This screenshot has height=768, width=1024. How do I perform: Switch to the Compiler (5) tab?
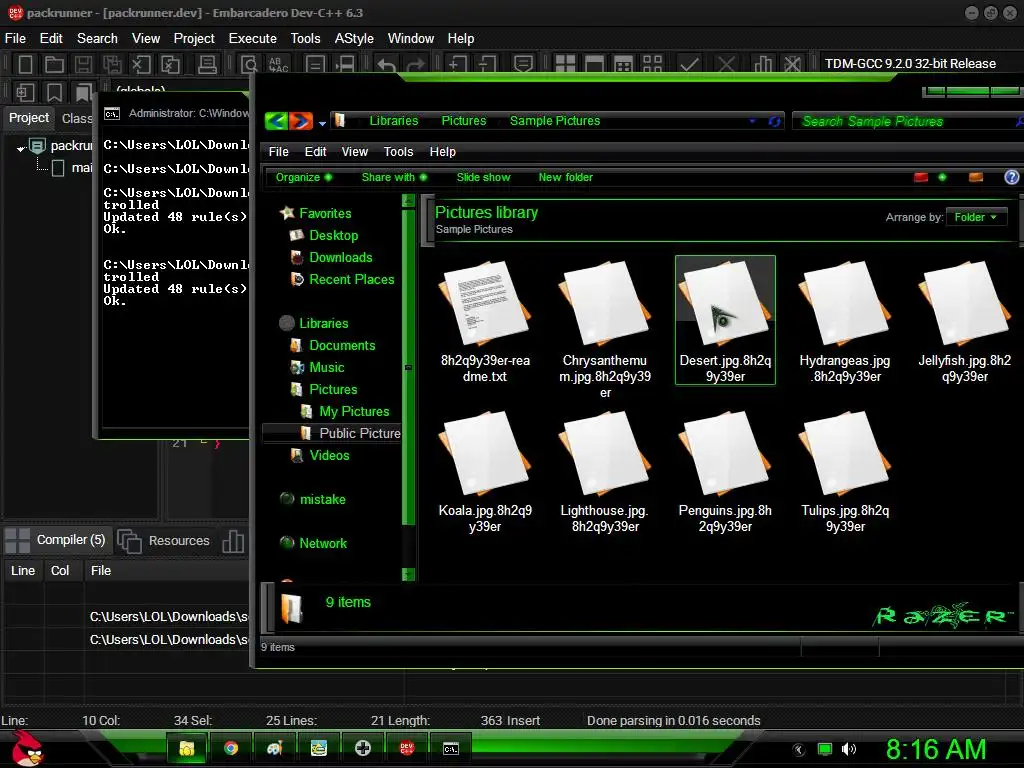(x=55, y=540)
